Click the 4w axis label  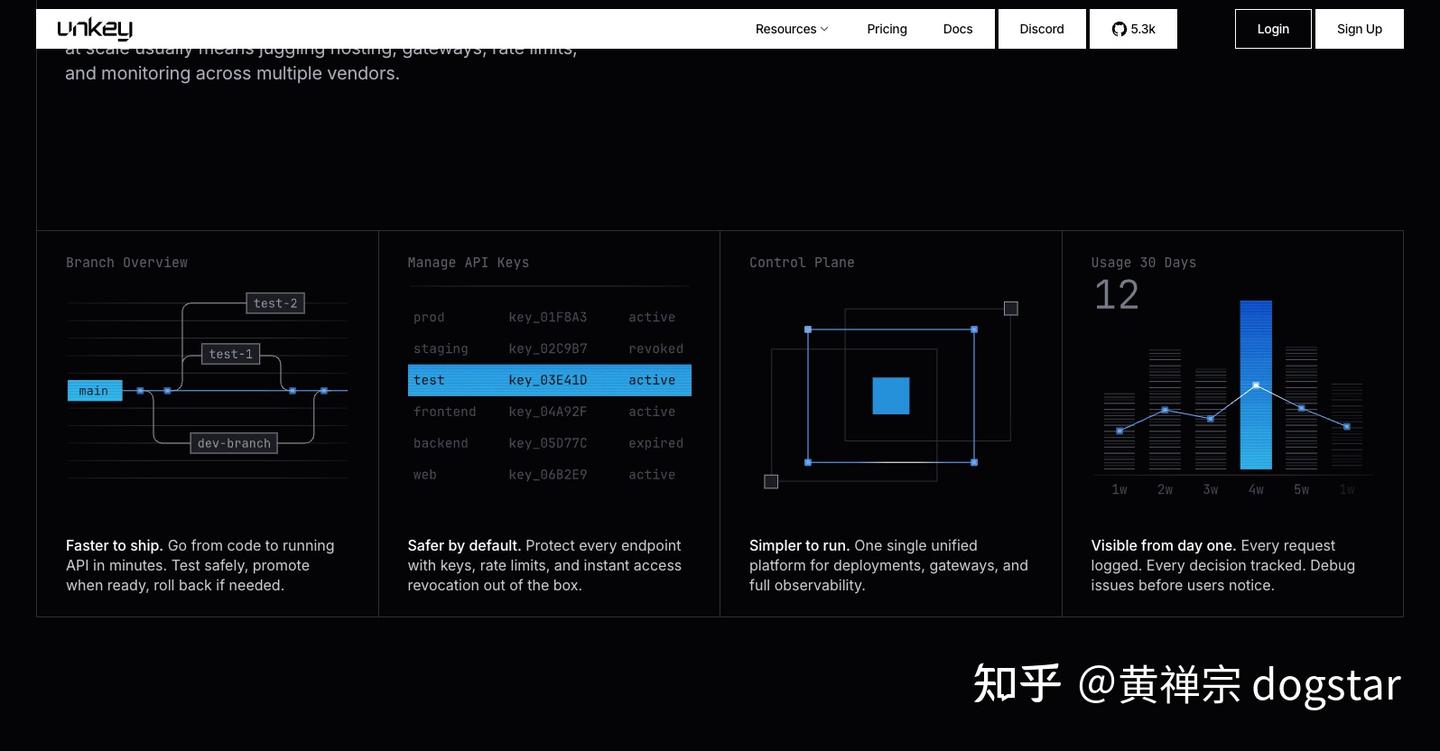coord(1256,489)
